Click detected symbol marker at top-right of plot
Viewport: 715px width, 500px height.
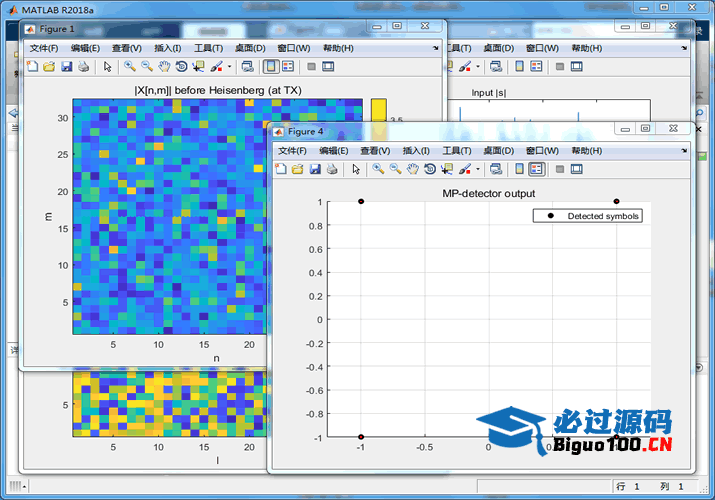tap(617, 201)
